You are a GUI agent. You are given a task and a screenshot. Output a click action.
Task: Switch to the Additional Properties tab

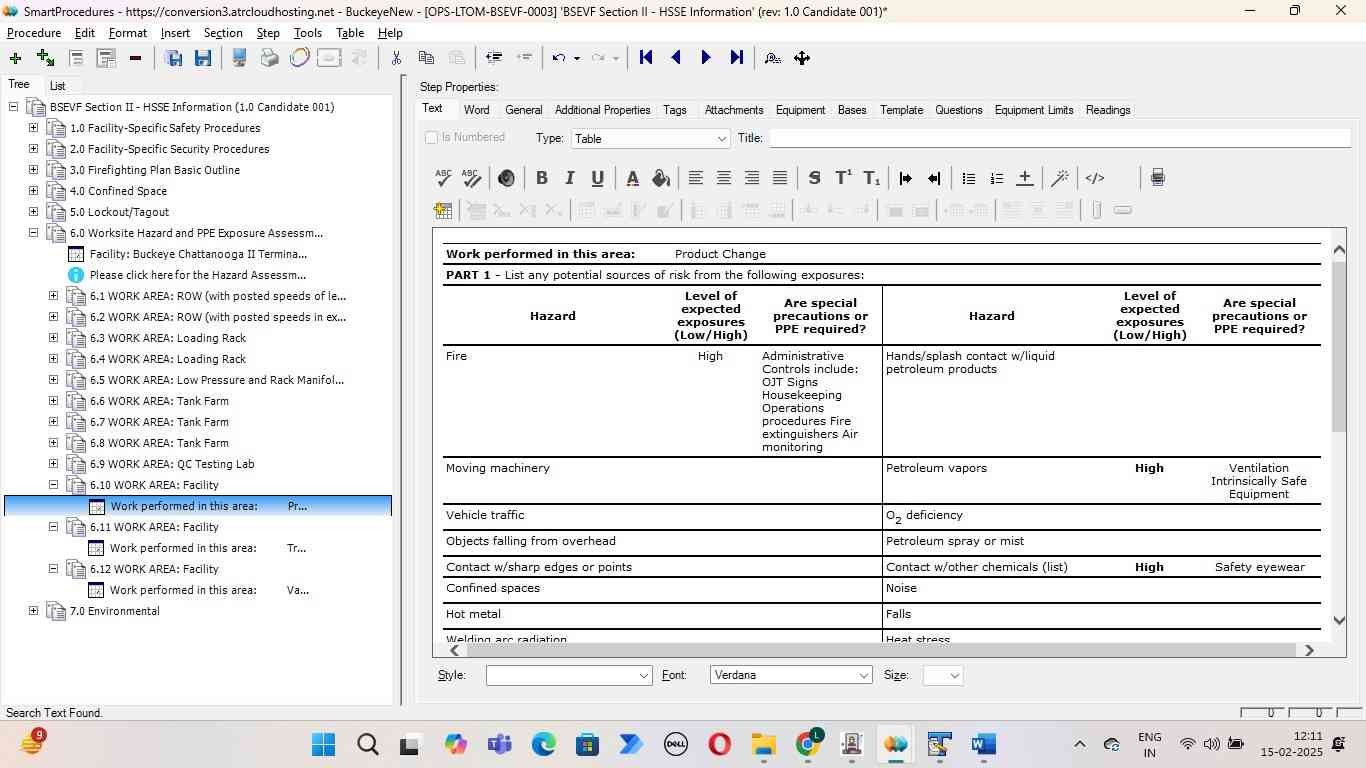pyautogui.click(x=603, y=110)
